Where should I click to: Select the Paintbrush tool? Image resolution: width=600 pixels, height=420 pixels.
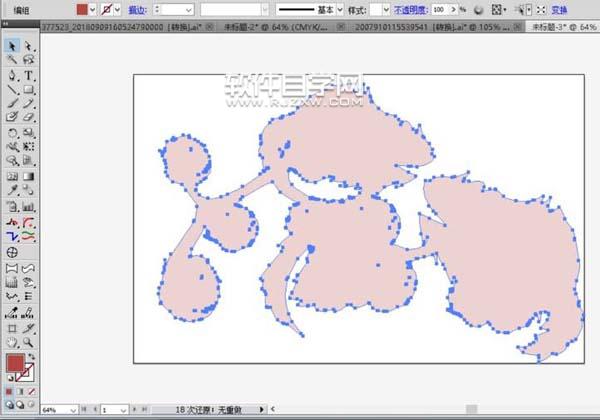tap(12, 103)
